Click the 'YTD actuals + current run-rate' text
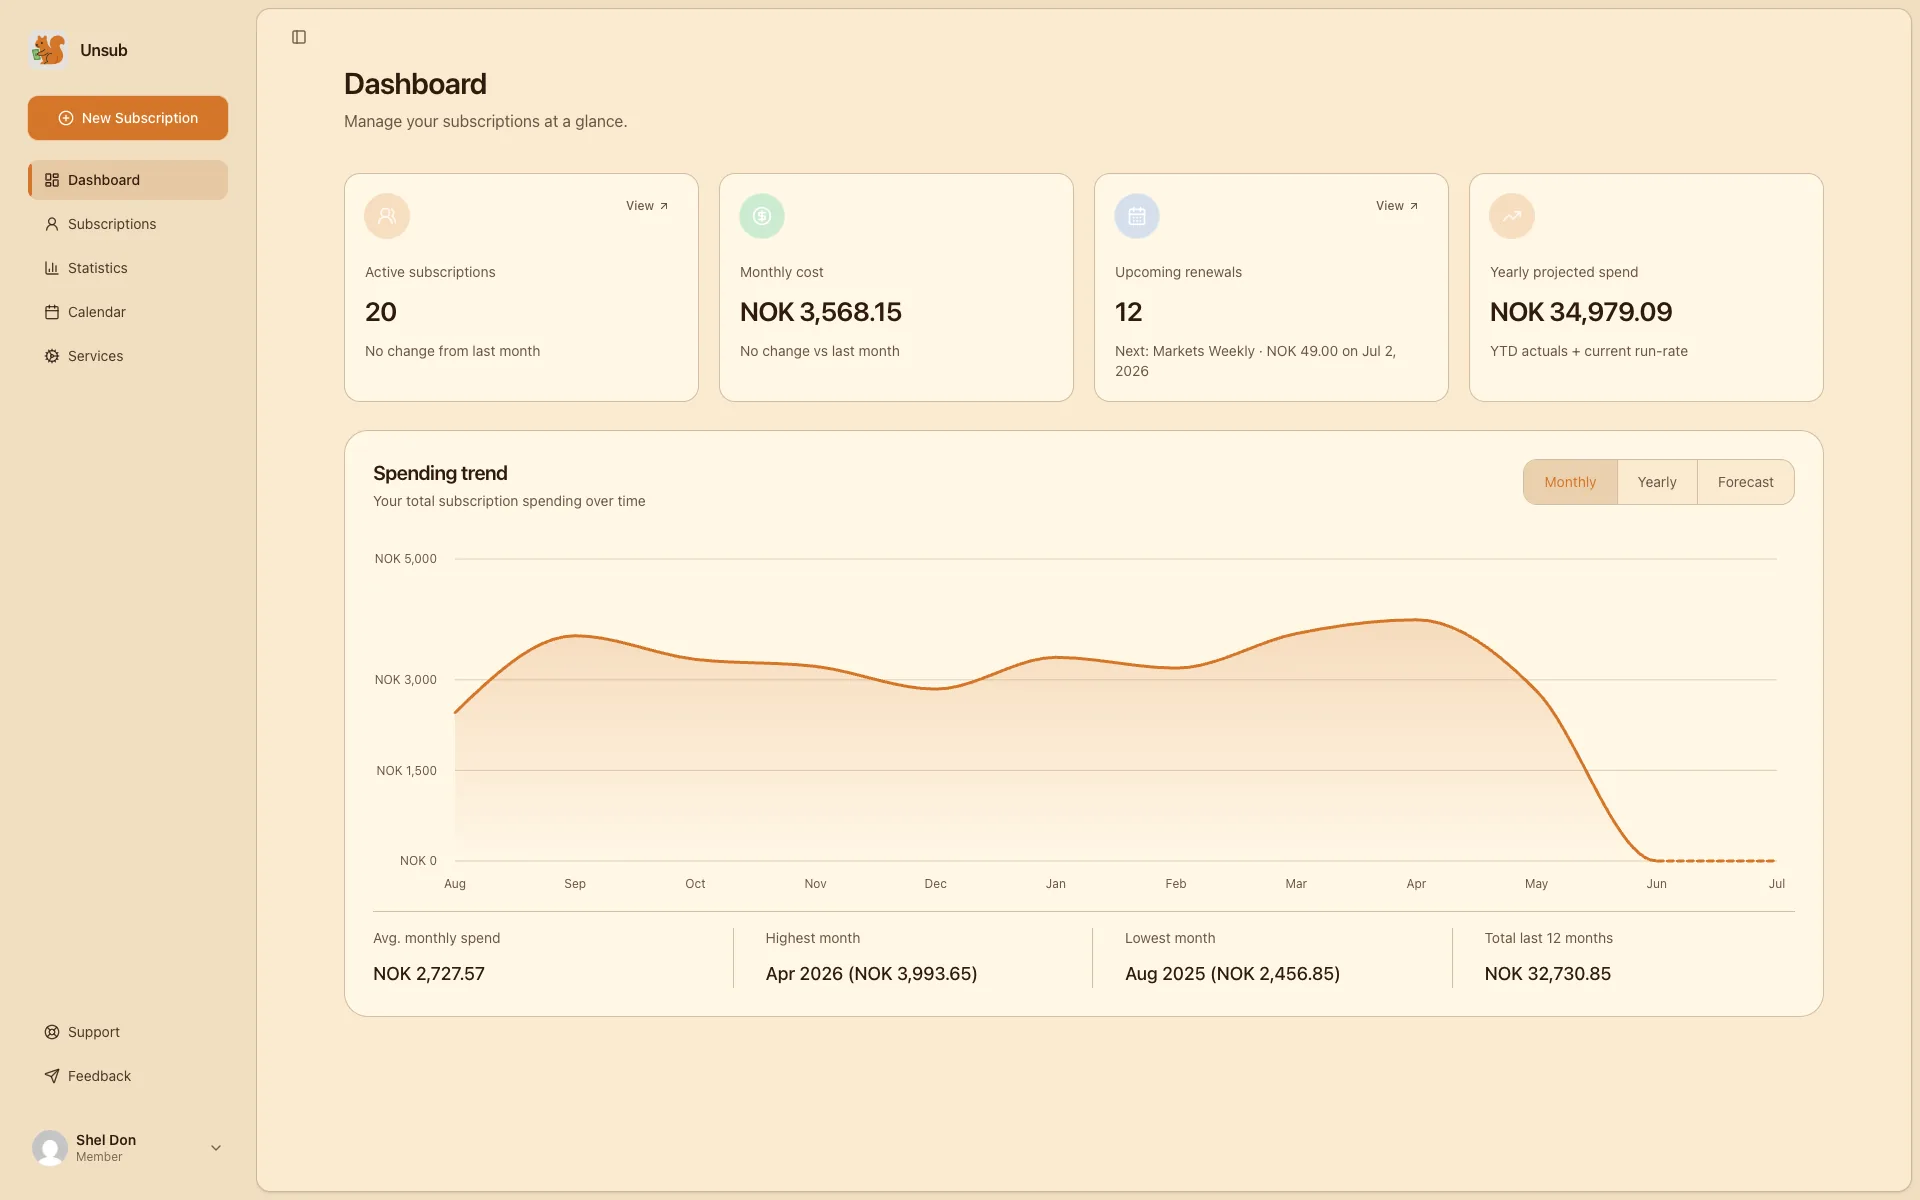The image size is (1920, 1200). coord(1589,351)
